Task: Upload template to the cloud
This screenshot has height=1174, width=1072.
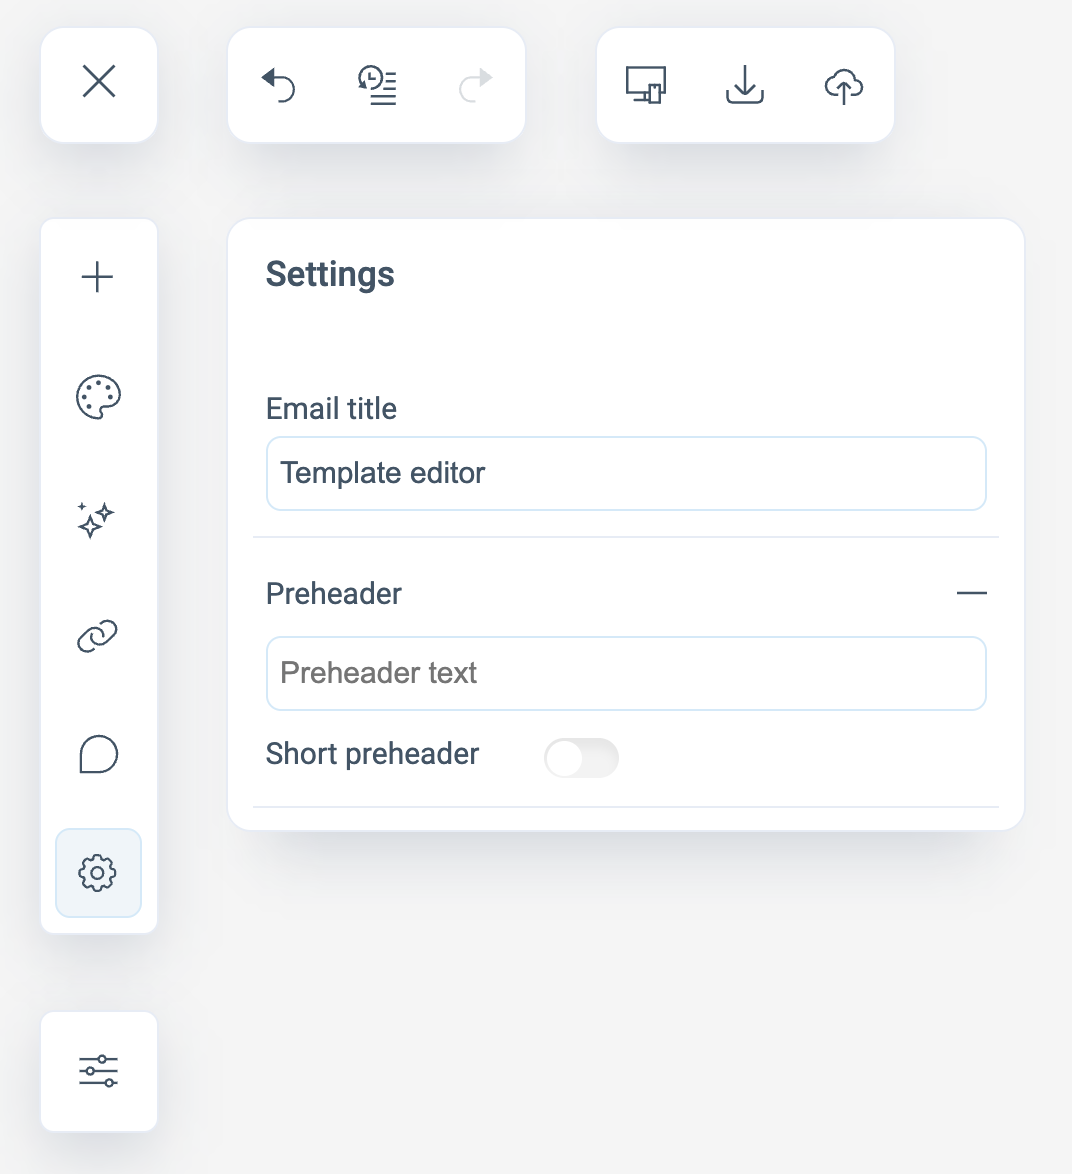Action: click(844, 86)
